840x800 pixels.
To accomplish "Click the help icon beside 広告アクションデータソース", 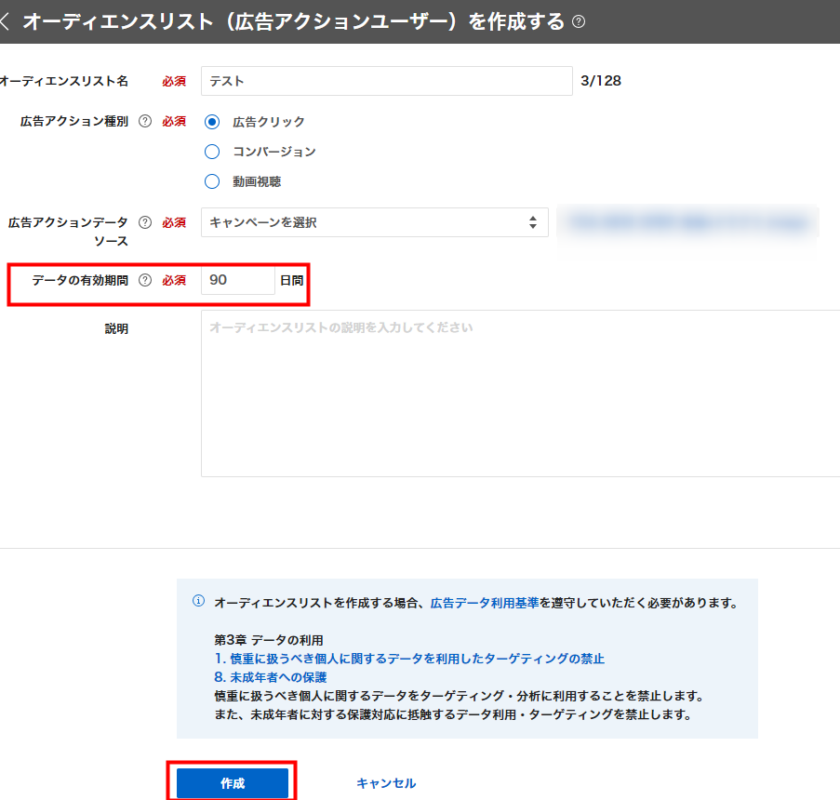I will pos(145,222).
